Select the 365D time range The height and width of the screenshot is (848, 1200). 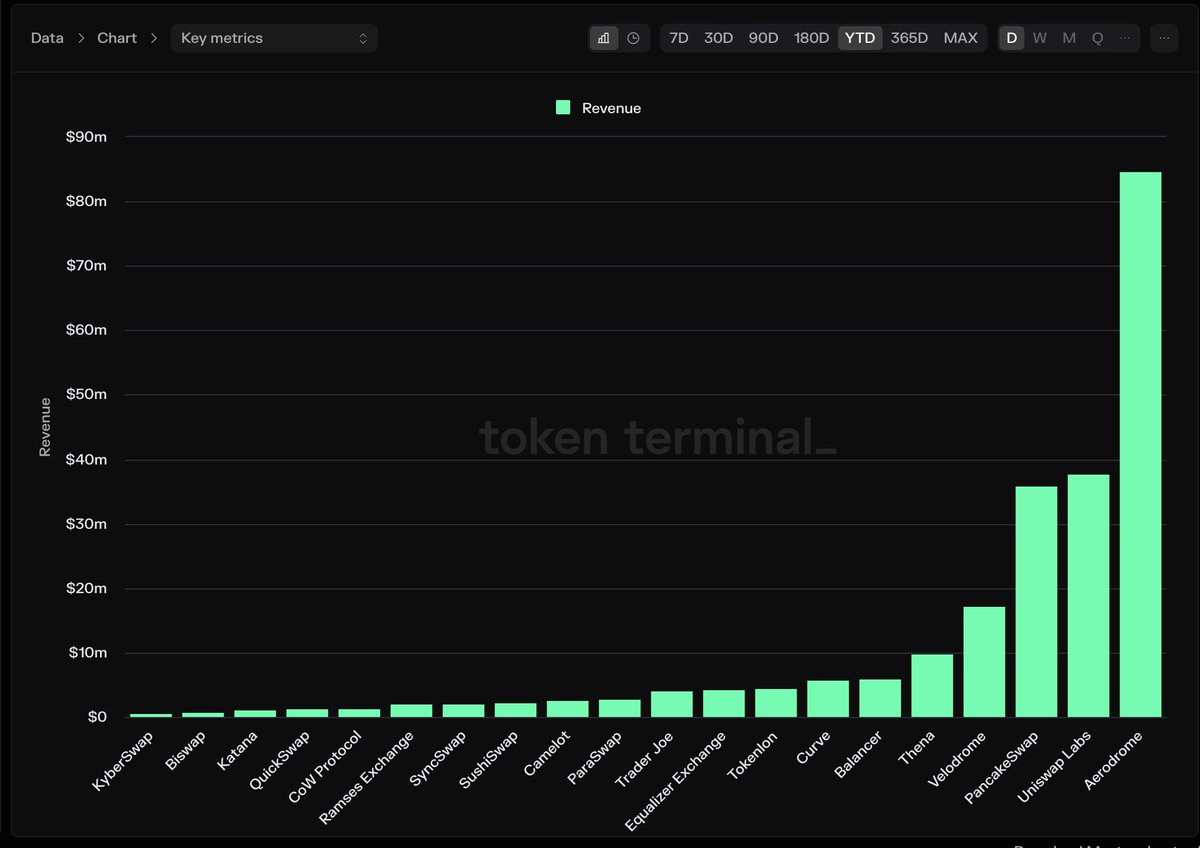coord(909,38)
